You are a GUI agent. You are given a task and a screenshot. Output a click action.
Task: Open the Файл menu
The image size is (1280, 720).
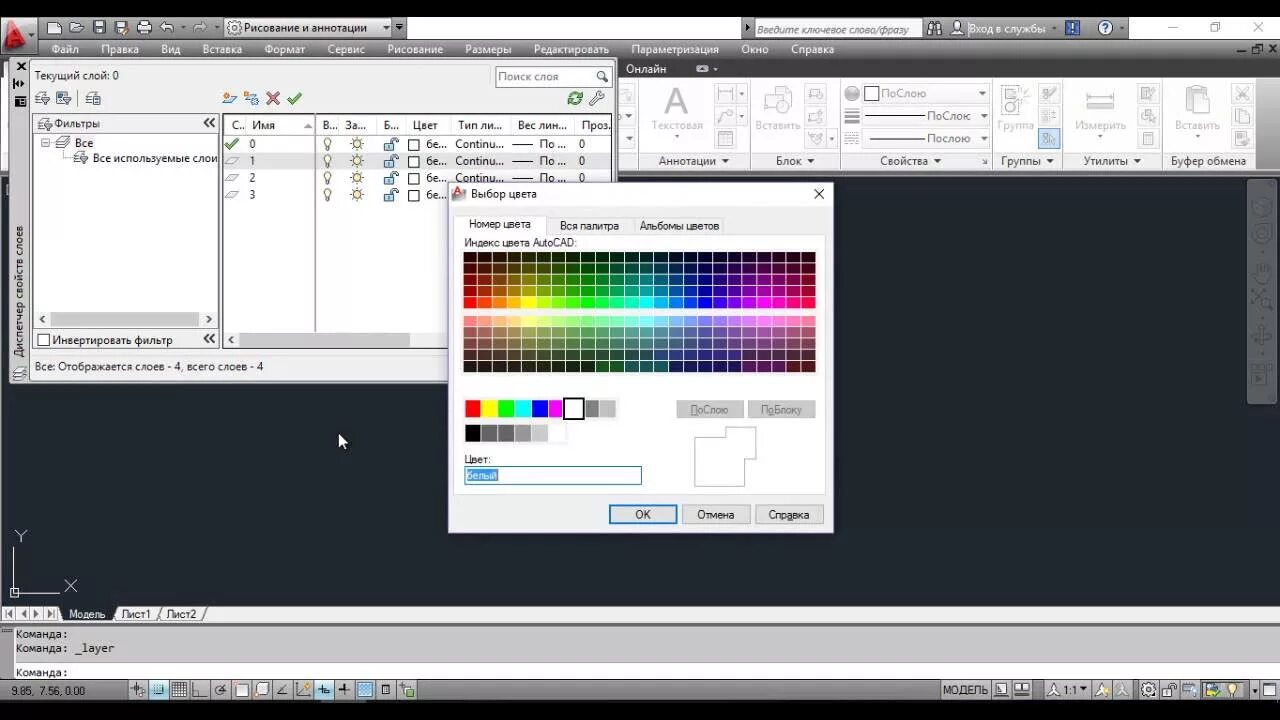click(65, 49)
